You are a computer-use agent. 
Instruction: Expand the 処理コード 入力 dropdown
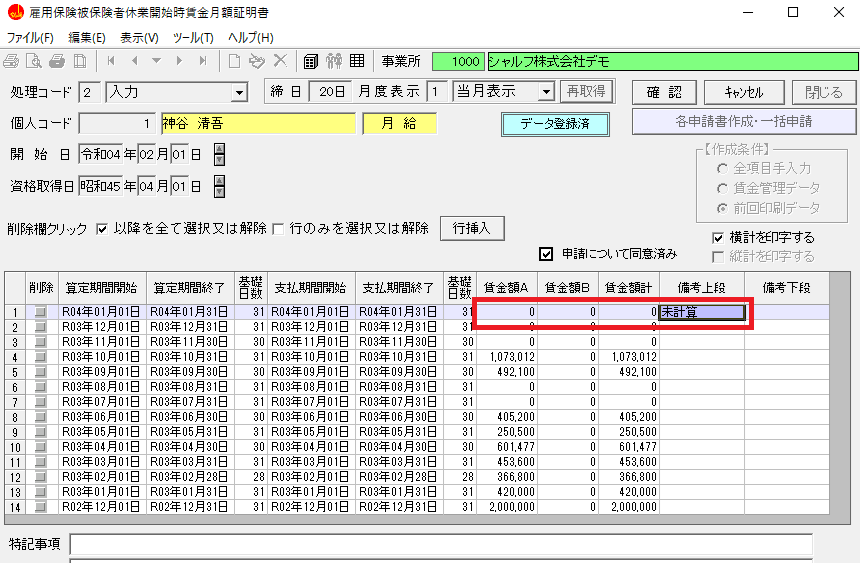click(239, 93)
